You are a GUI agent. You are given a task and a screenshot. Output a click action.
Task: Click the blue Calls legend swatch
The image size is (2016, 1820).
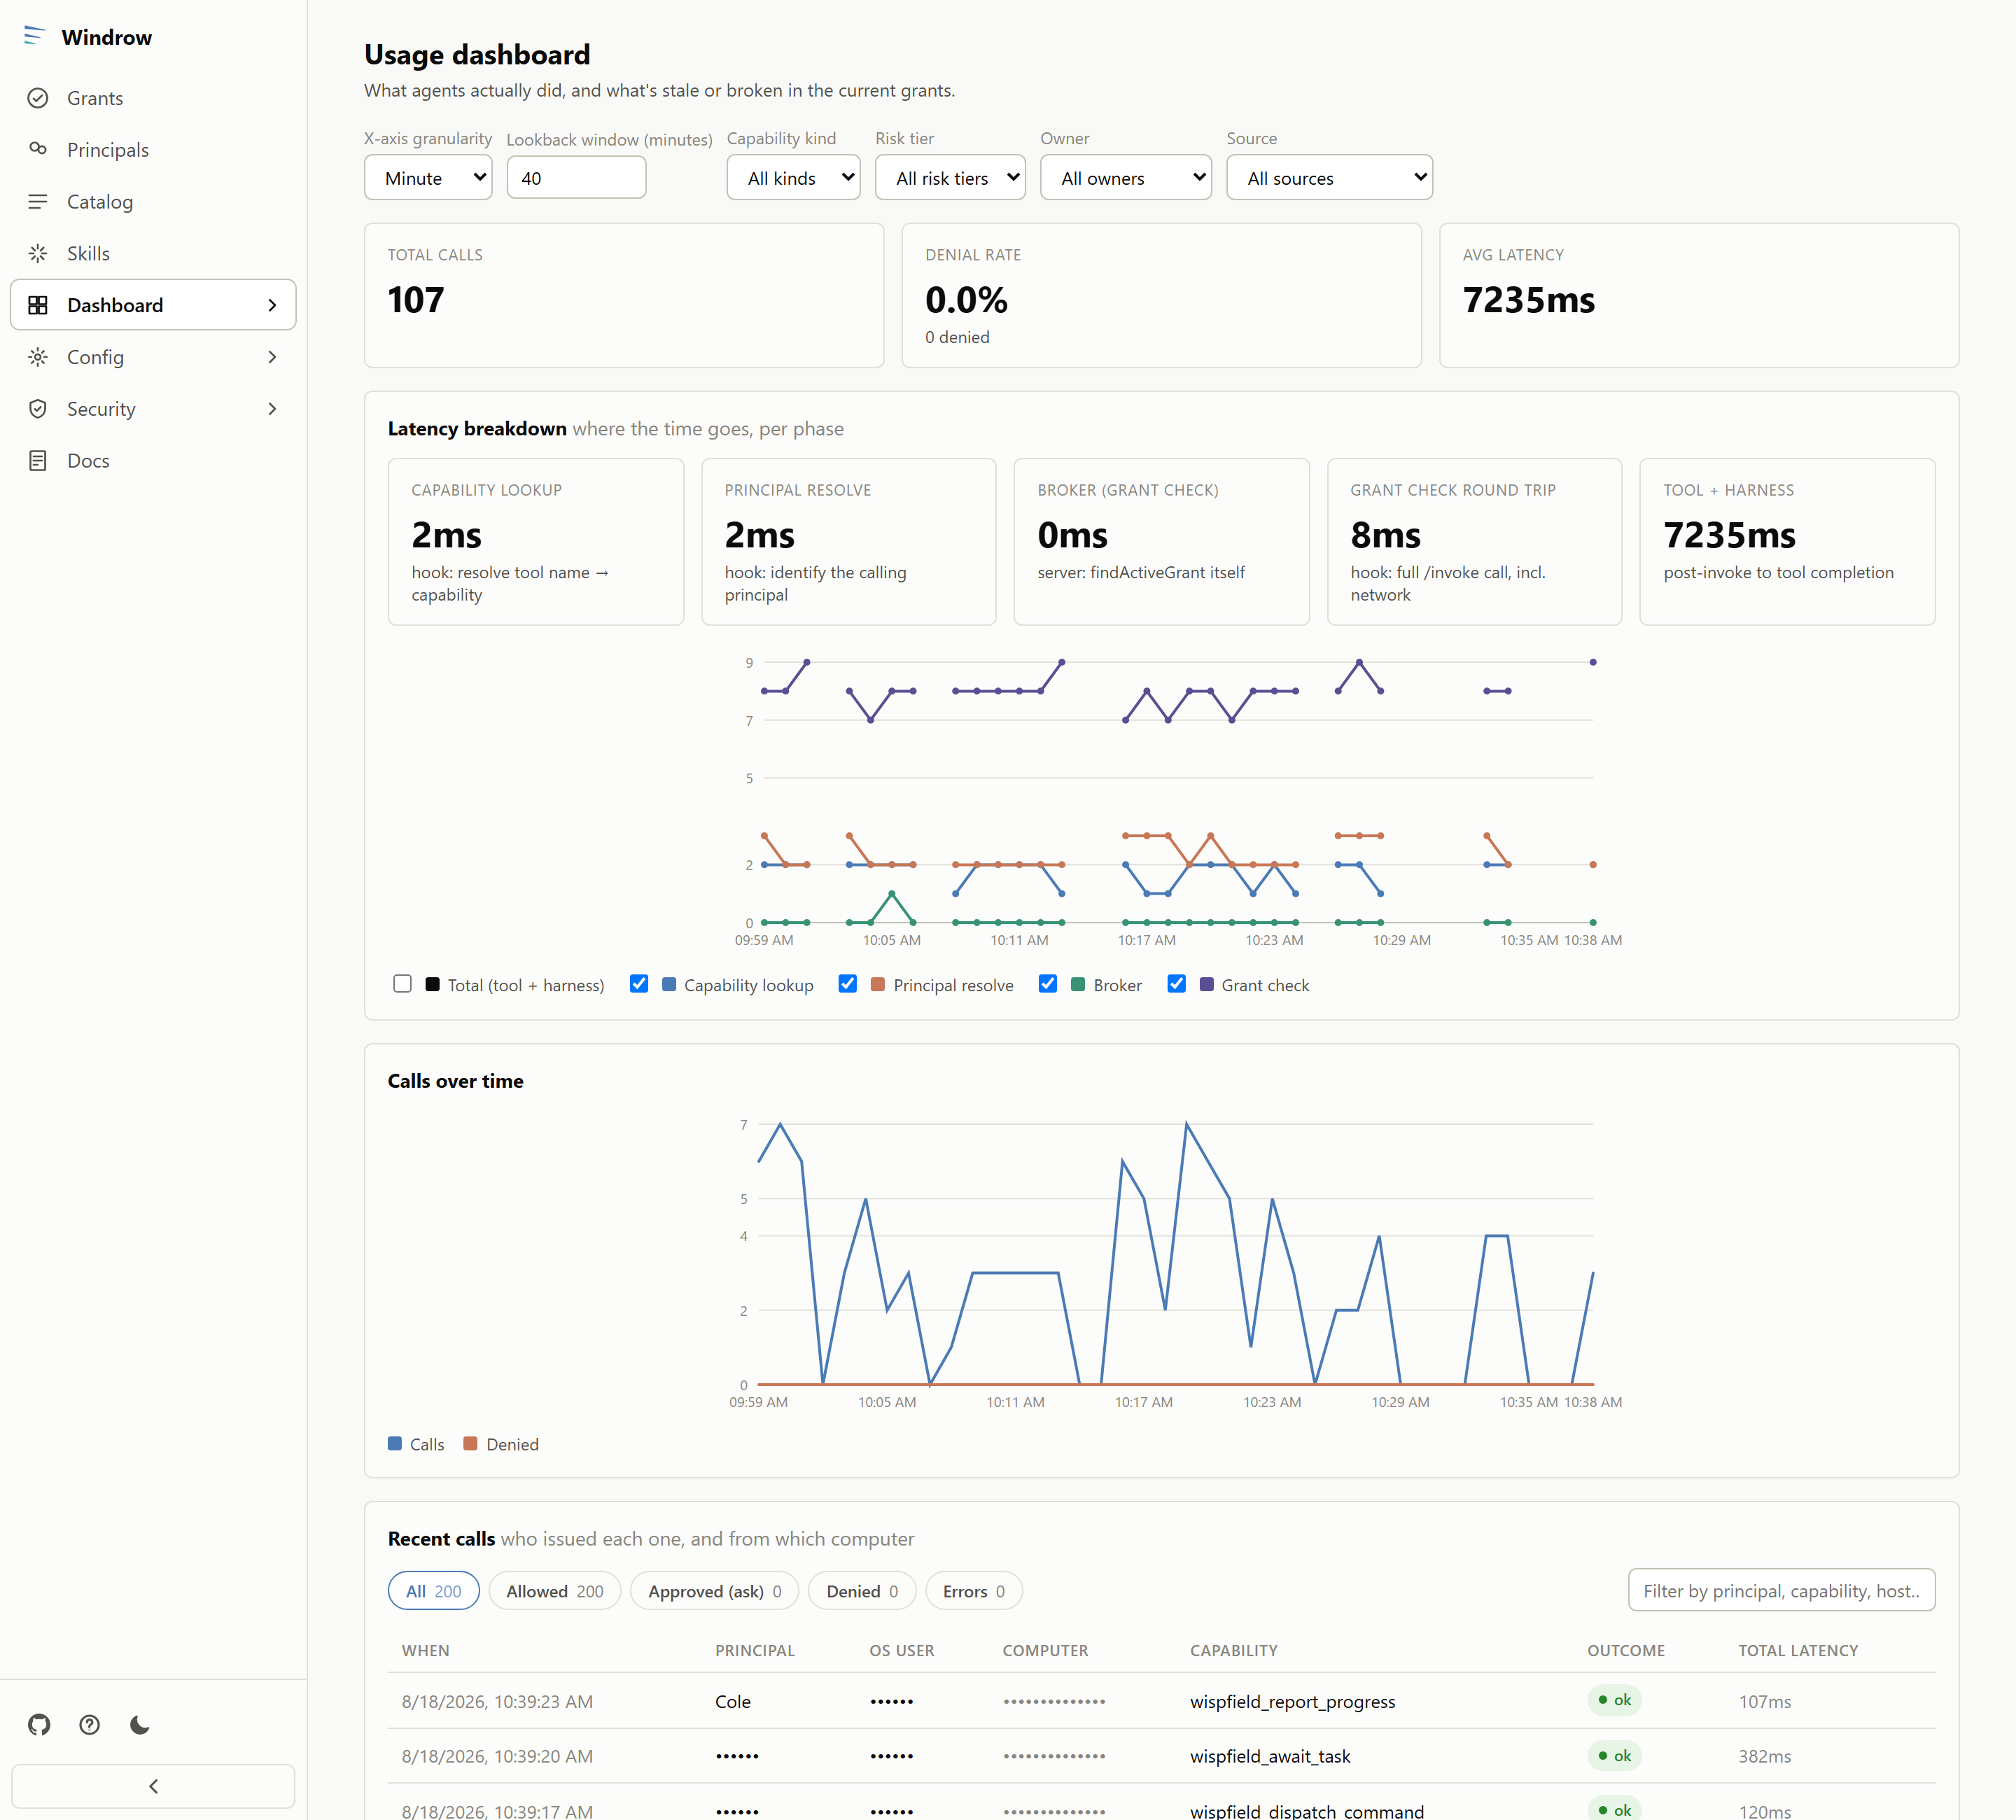pyautogui.click(x=395, y=1443)
